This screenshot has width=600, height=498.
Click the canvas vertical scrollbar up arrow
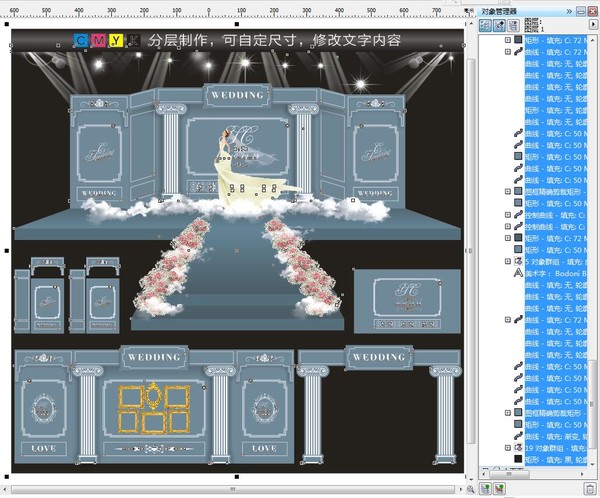point(470,24)
